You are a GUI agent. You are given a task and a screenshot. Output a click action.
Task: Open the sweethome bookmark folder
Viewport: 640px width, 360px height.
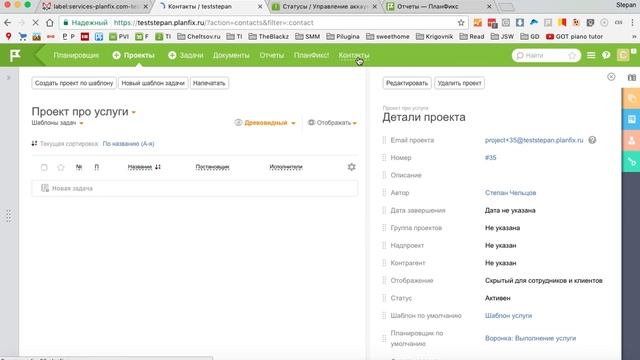click(x=388, y=37)
